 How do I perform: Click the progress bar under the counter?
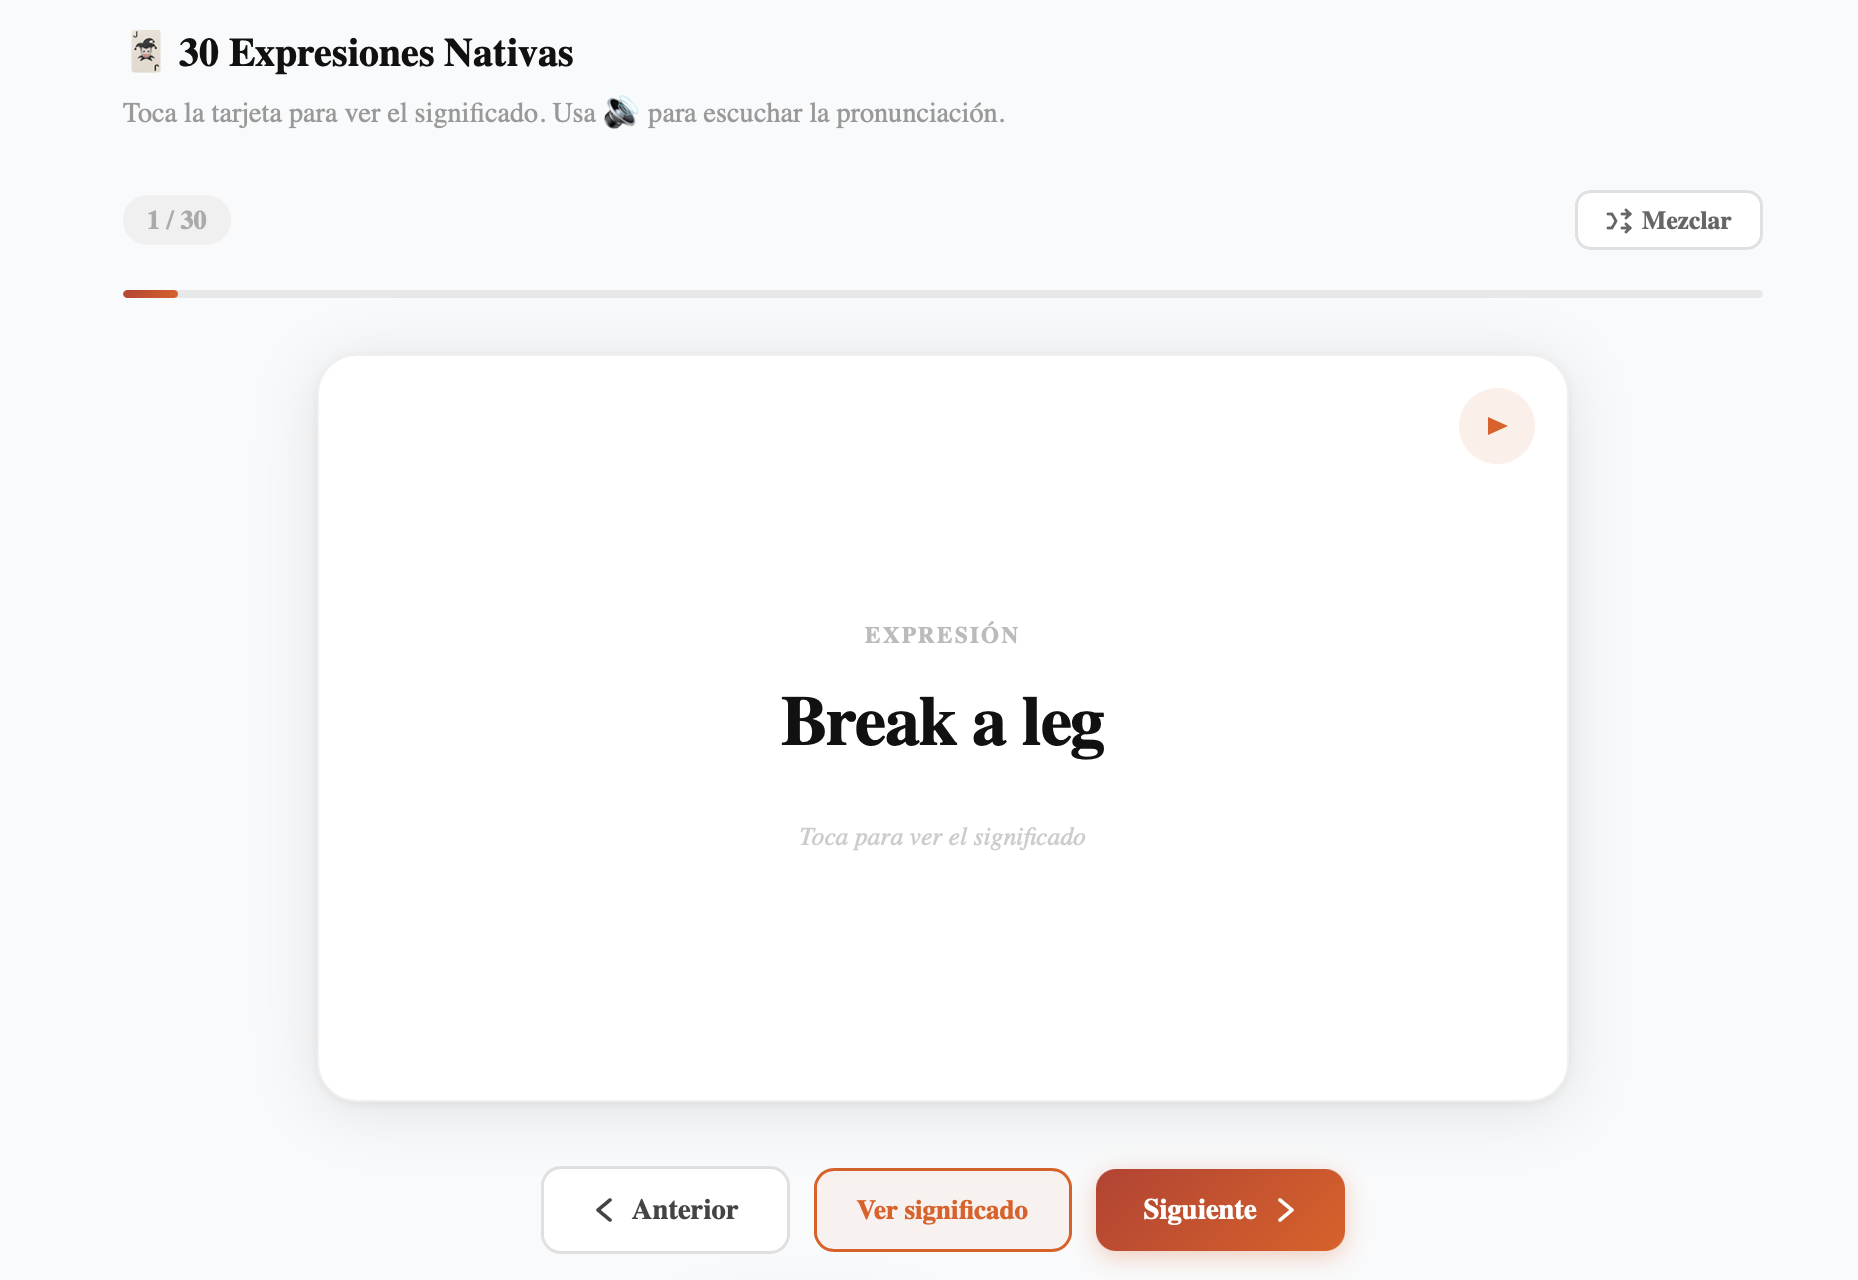pyautogui.click(x=942, y=294)
